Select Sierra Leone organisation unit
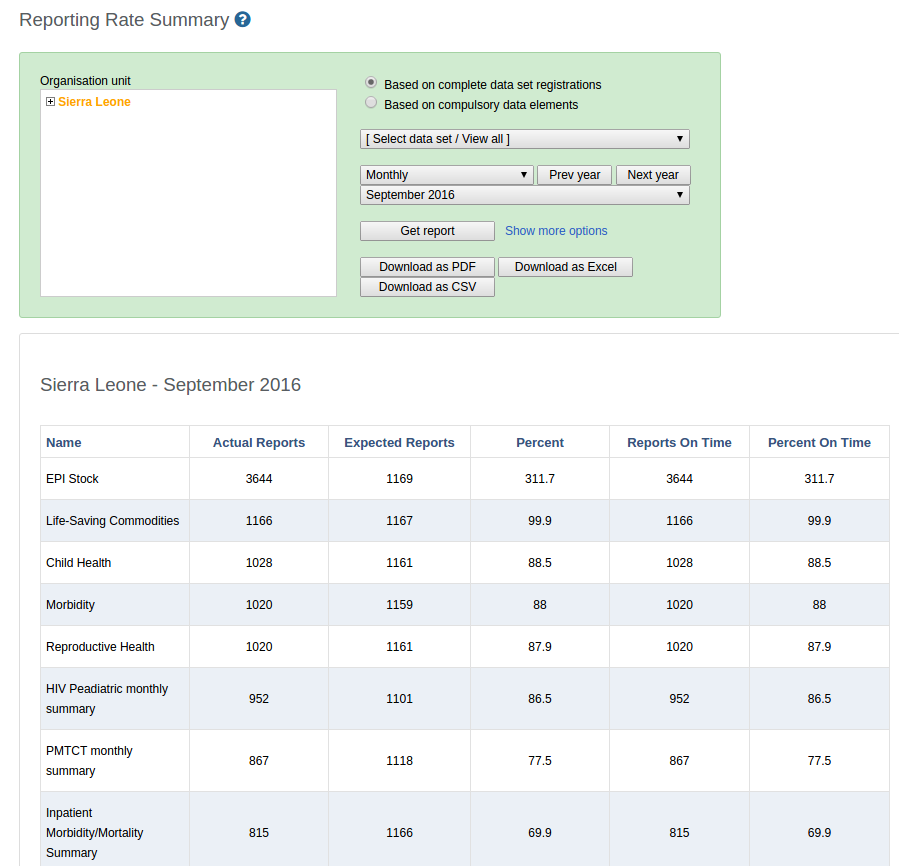 tap(94, 102)
